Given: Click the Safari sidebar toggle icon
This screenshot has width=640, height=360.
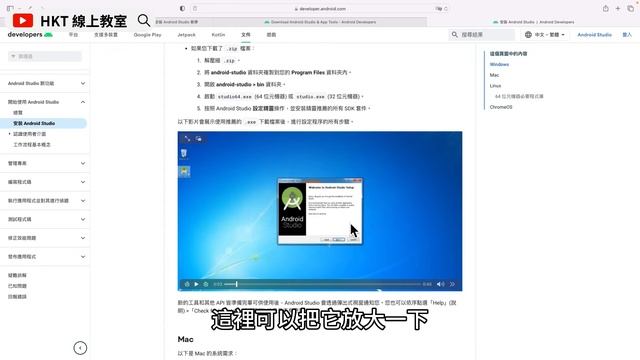Looking at the screenshot, I should pyautogui.click(x=10, y=8).
